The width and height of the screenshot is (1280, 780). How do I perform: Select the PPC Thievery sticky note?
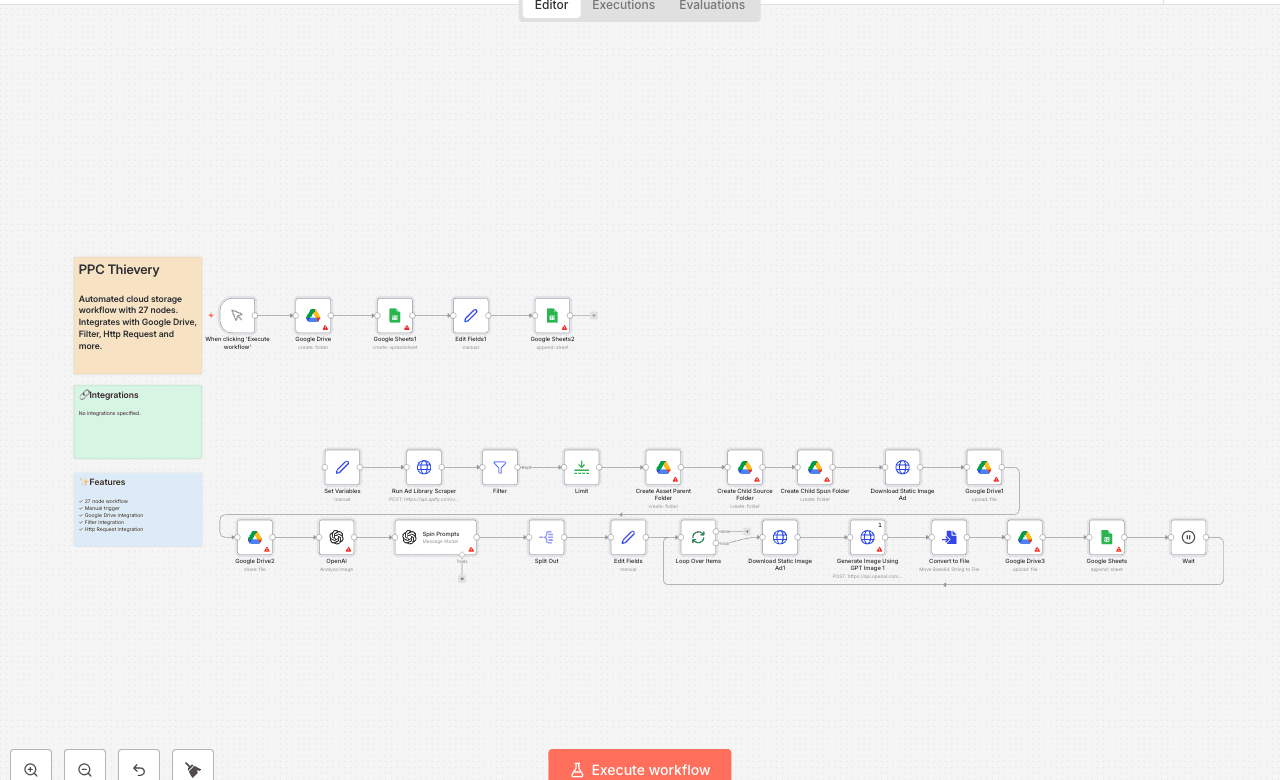pyautogui.click(x=138, y=315)
